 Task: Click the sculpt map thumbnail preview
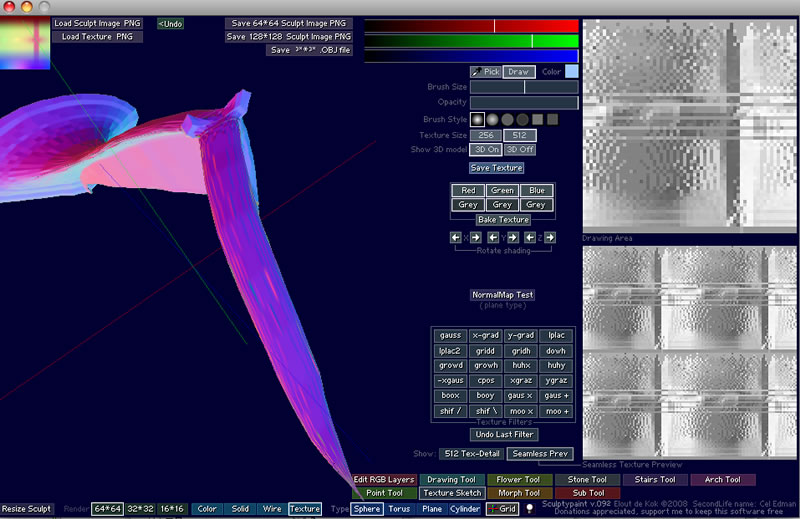point(25,43)
